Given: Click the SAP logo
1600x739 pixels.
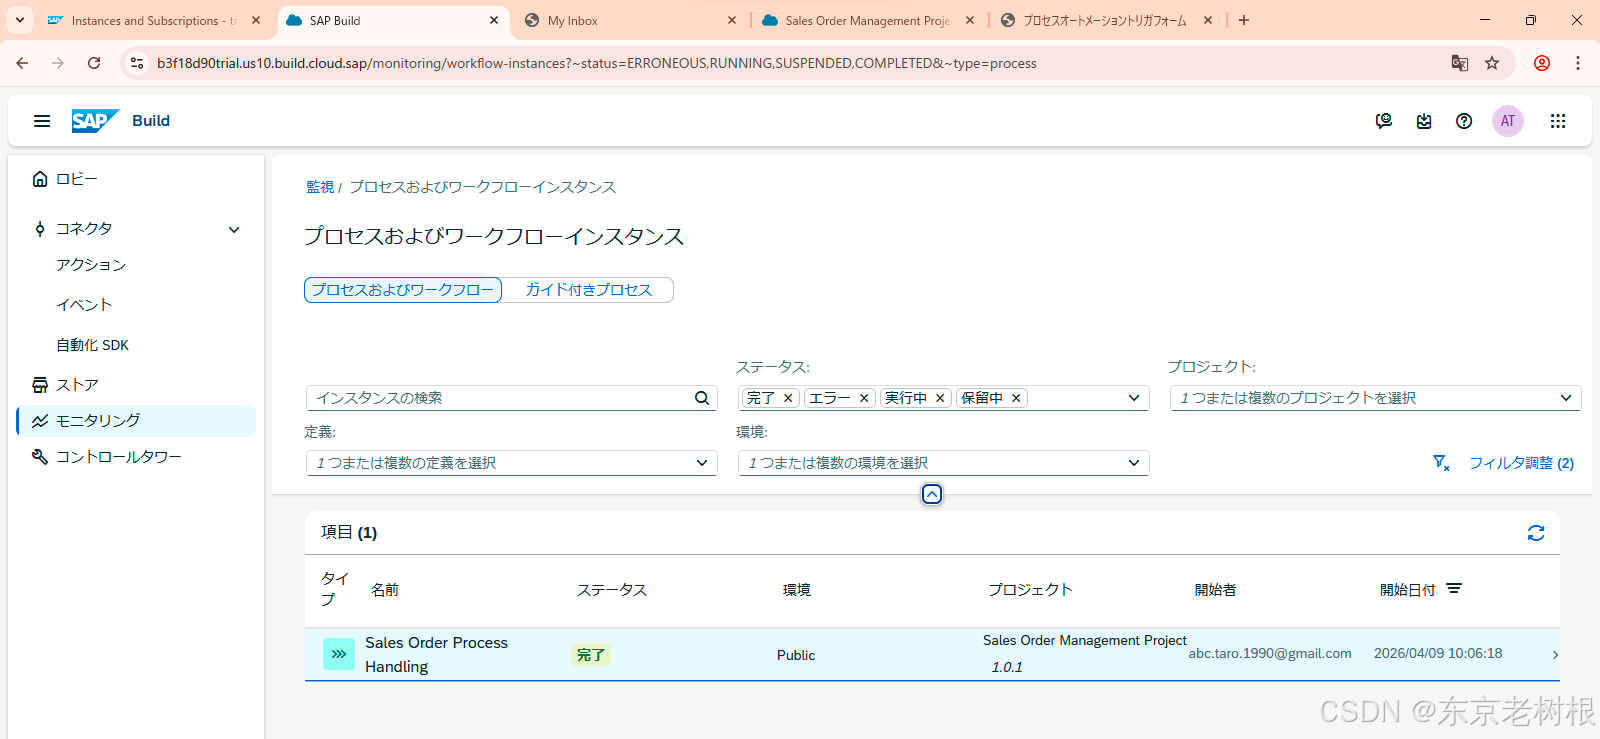Looking at the screenshot, I should tap(95, 121).
